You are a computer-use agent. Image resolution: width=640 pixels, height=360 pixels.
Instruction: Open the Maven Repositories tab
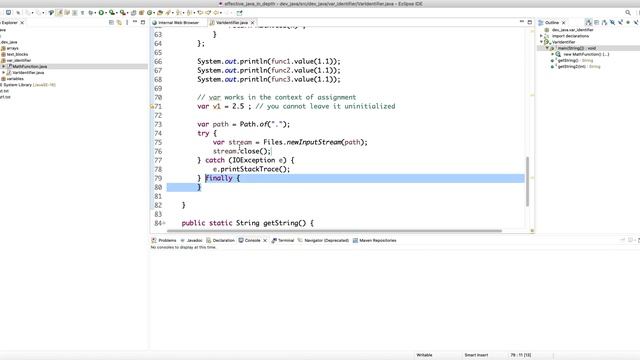point(374,240)
